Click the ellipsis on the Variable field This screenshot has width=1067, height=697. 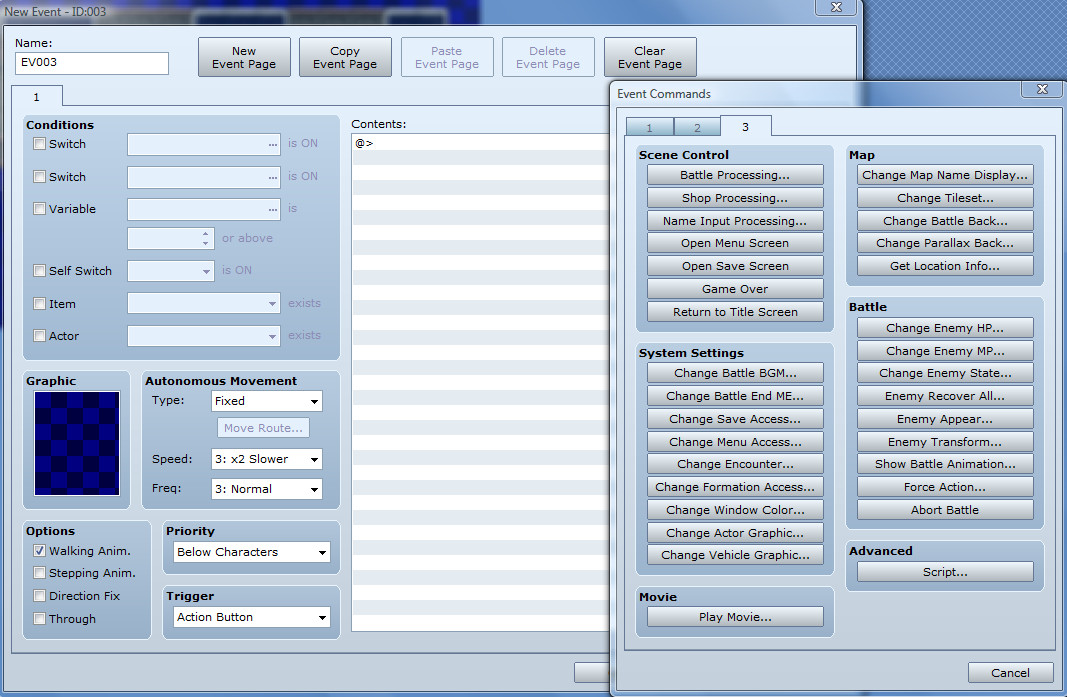273,210
